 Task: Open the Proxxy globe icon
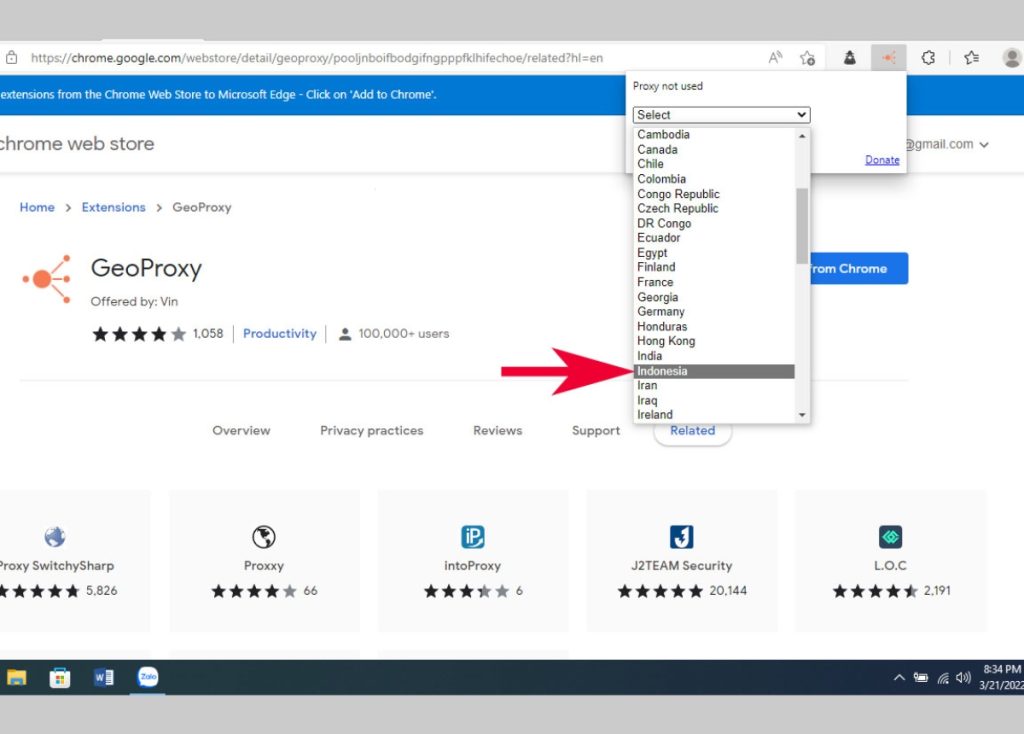(264, 537)
